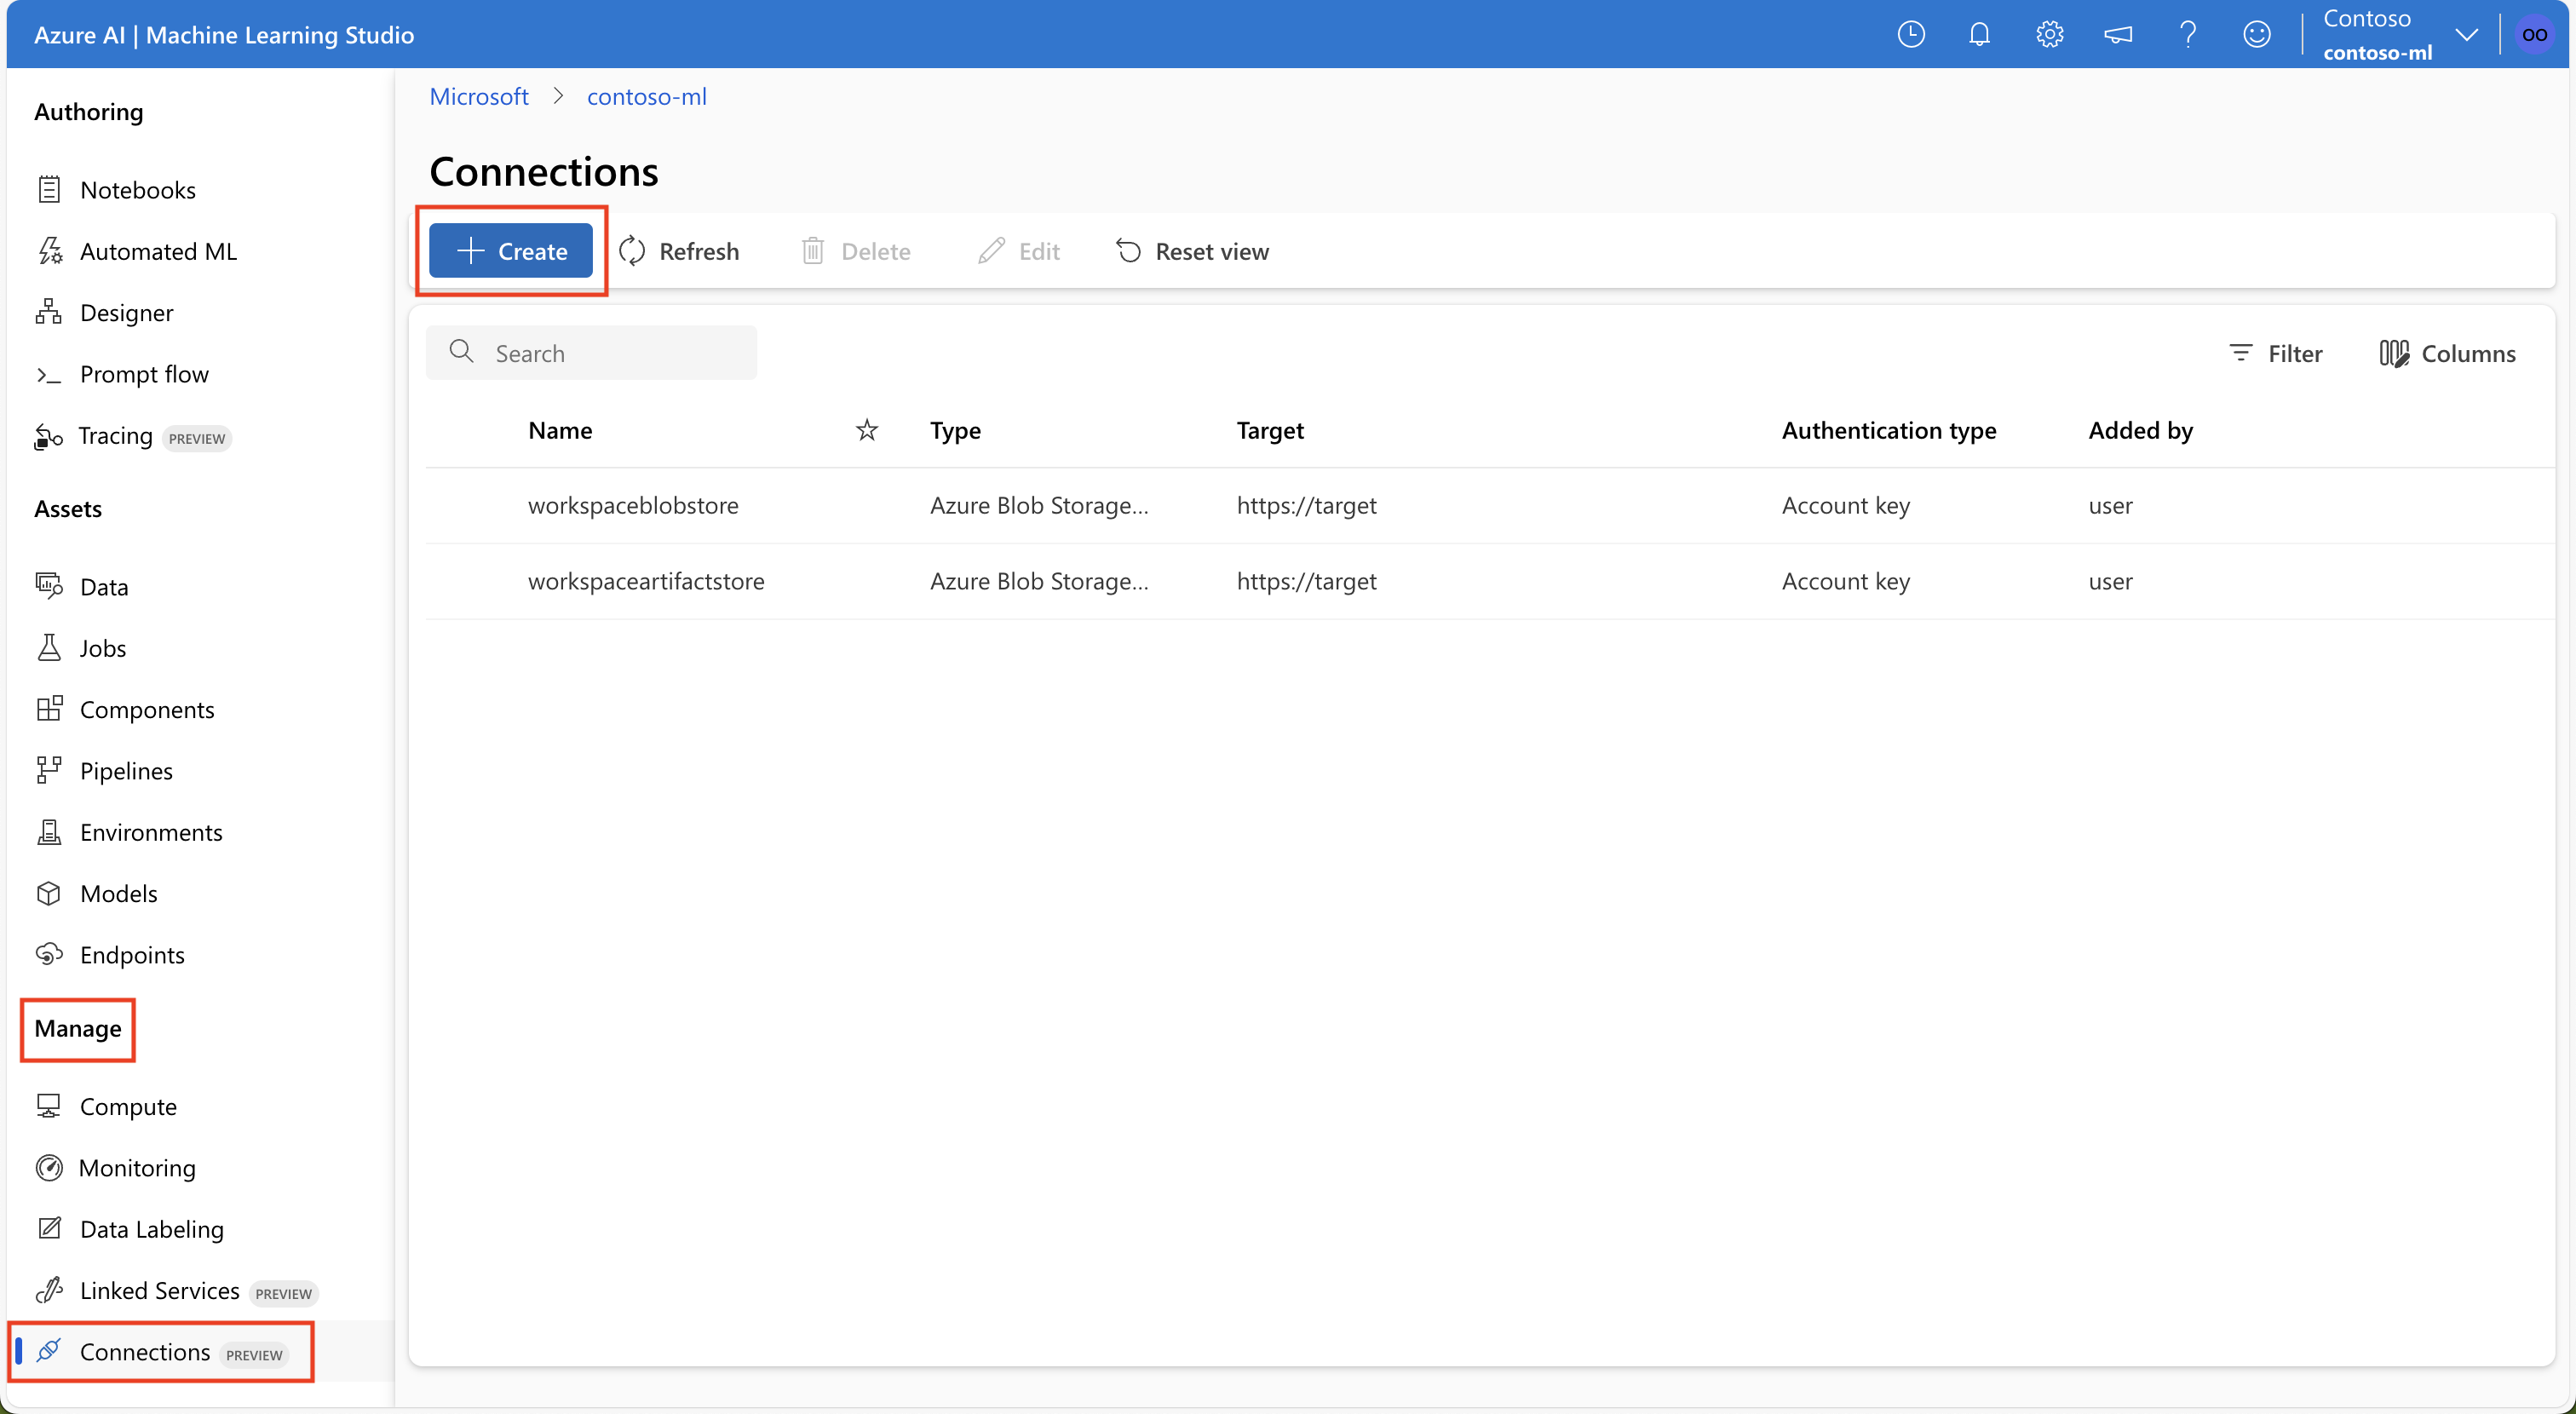
Task: Click the Data icon under Assets
Action: pos(49,585)
